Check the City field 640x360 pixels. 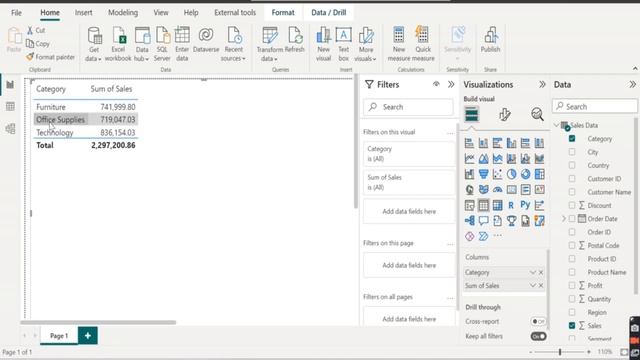[x=572, y=152]
